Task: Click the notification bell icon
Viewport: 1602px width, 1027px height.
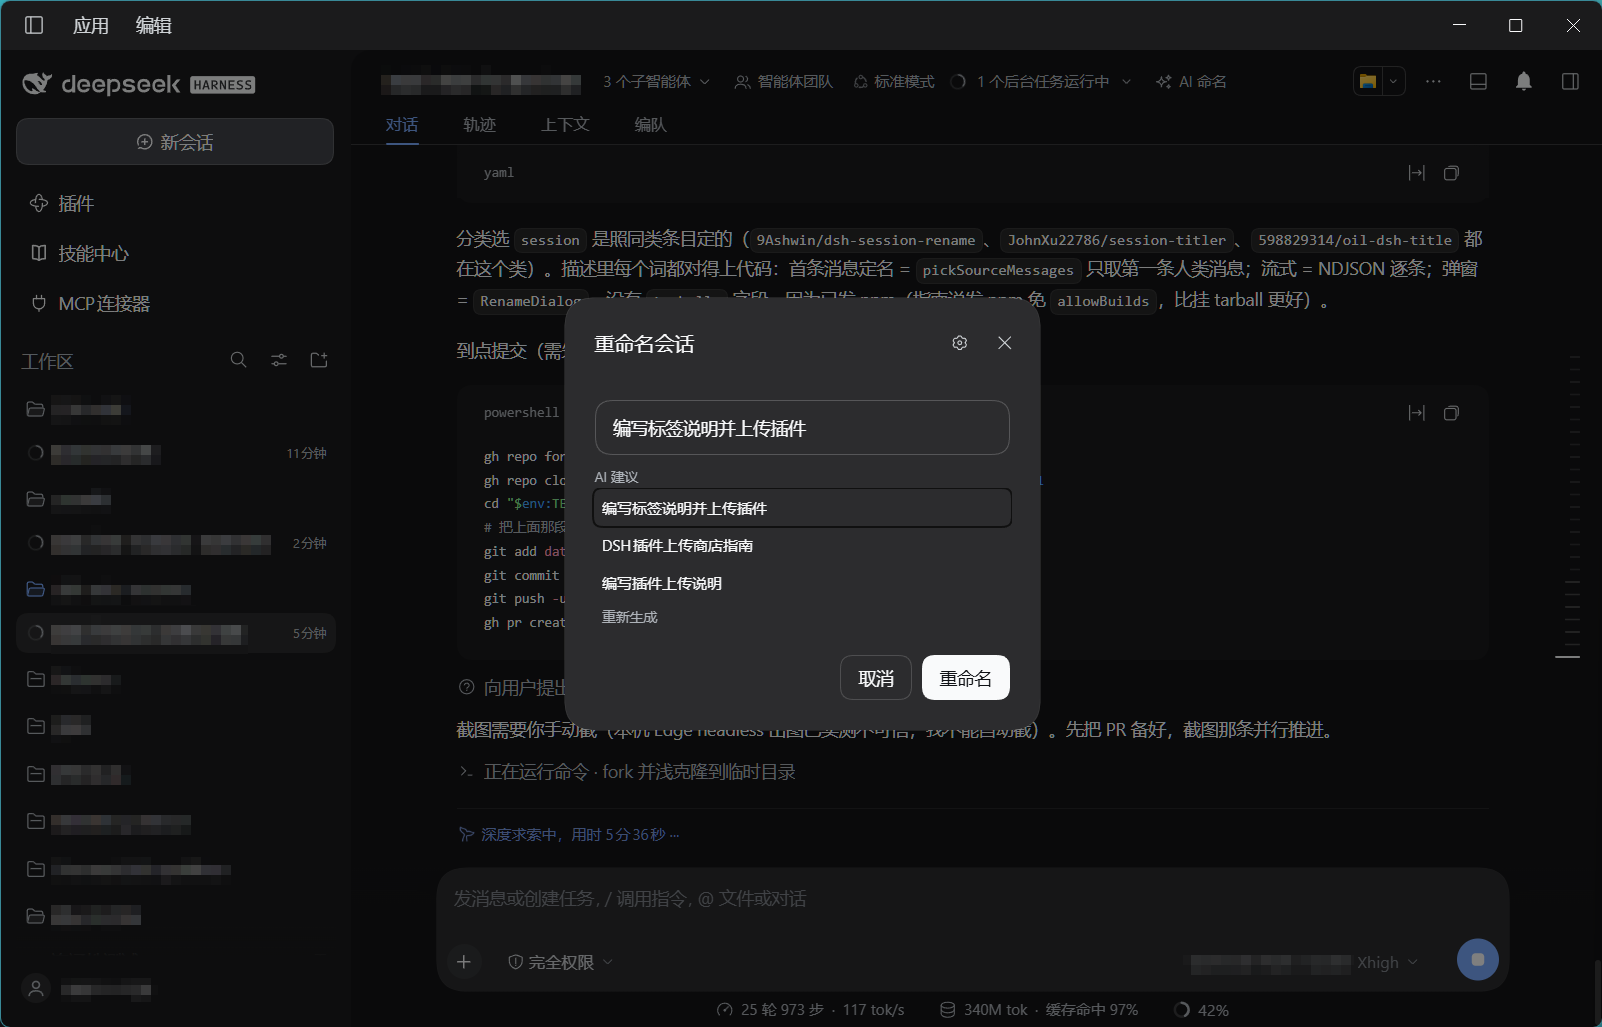Action: coord(1523,82)
